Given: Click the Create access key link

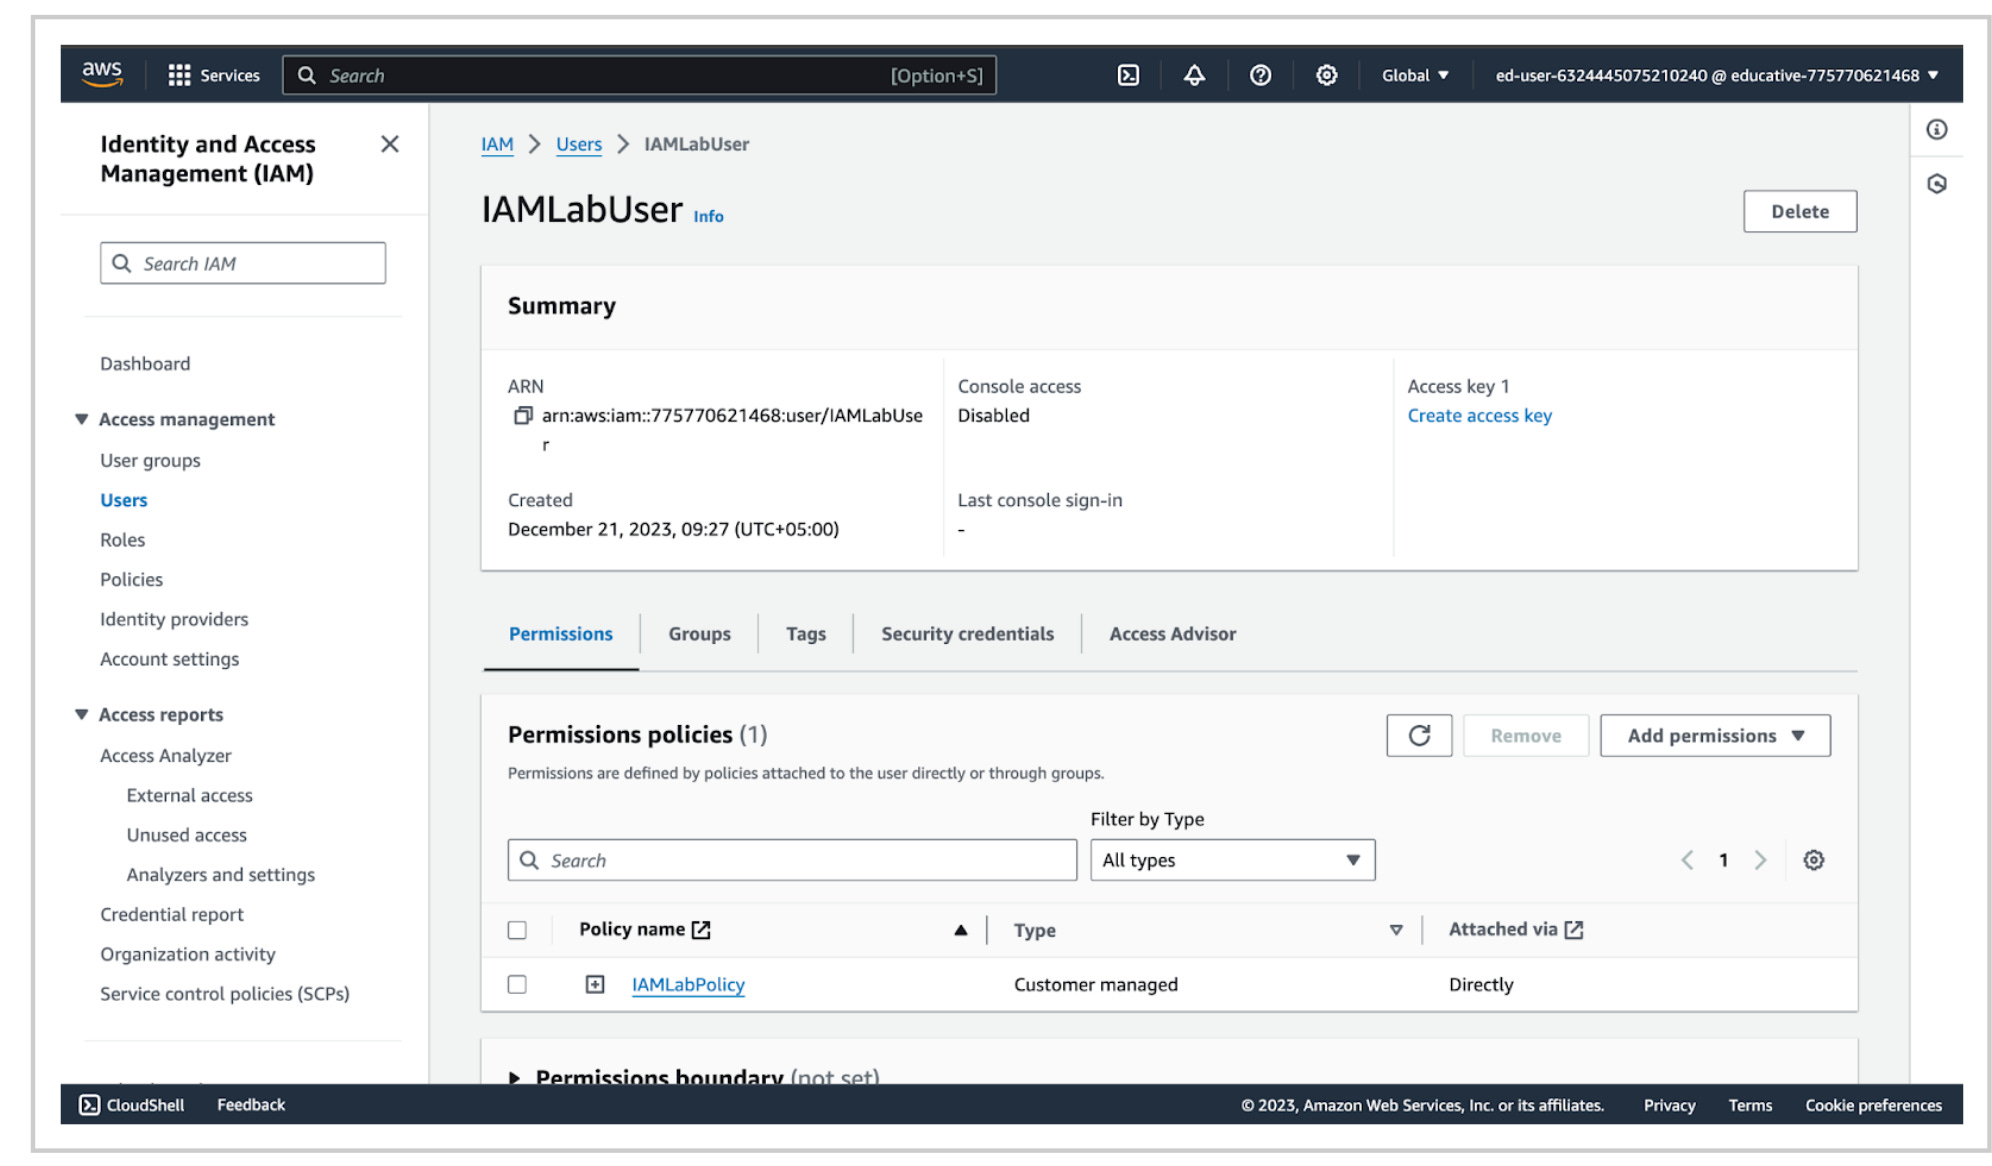Looking at the screenshot, I should (1479, 415).
